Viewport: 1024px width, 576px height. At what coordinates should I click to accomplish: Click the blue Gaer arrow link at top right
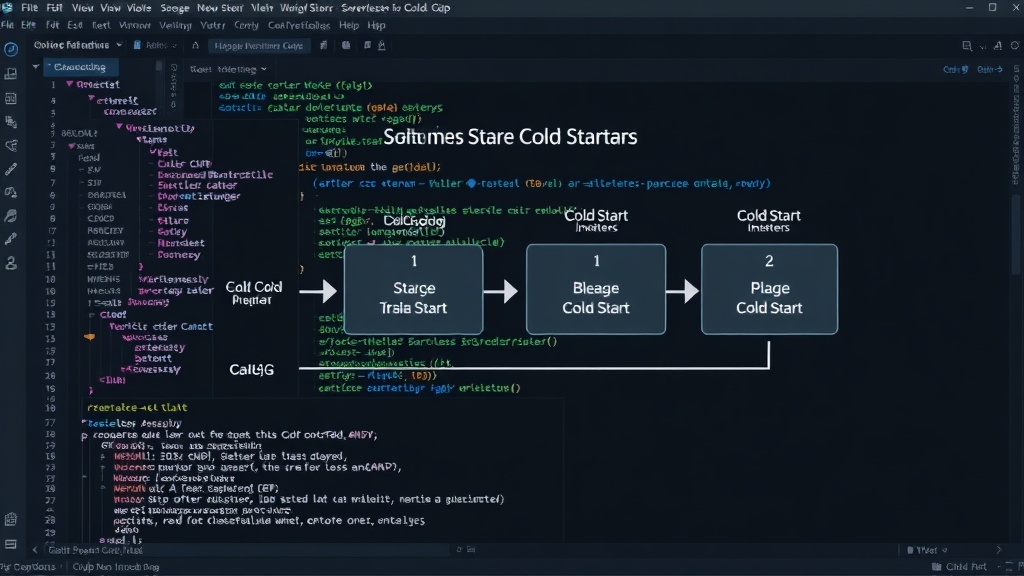(990, 69)
